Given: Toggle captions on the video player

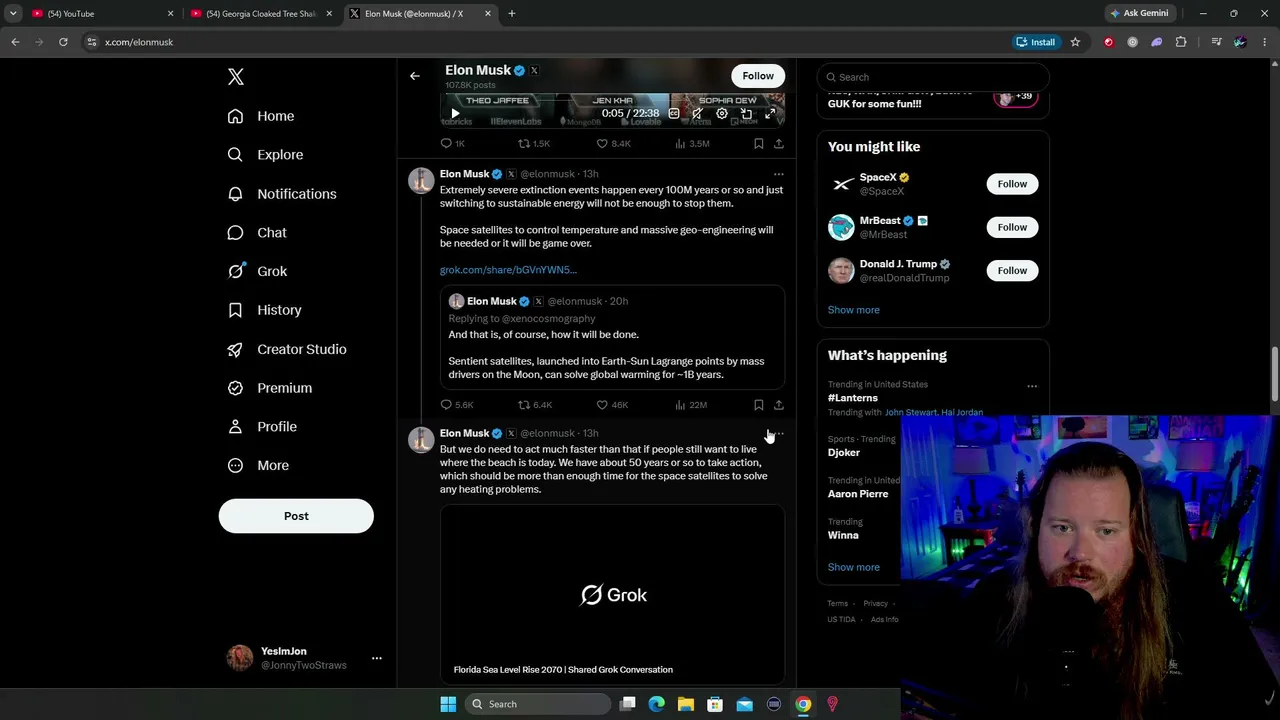Looking at the screenshot, I should (x=674, y=113).
